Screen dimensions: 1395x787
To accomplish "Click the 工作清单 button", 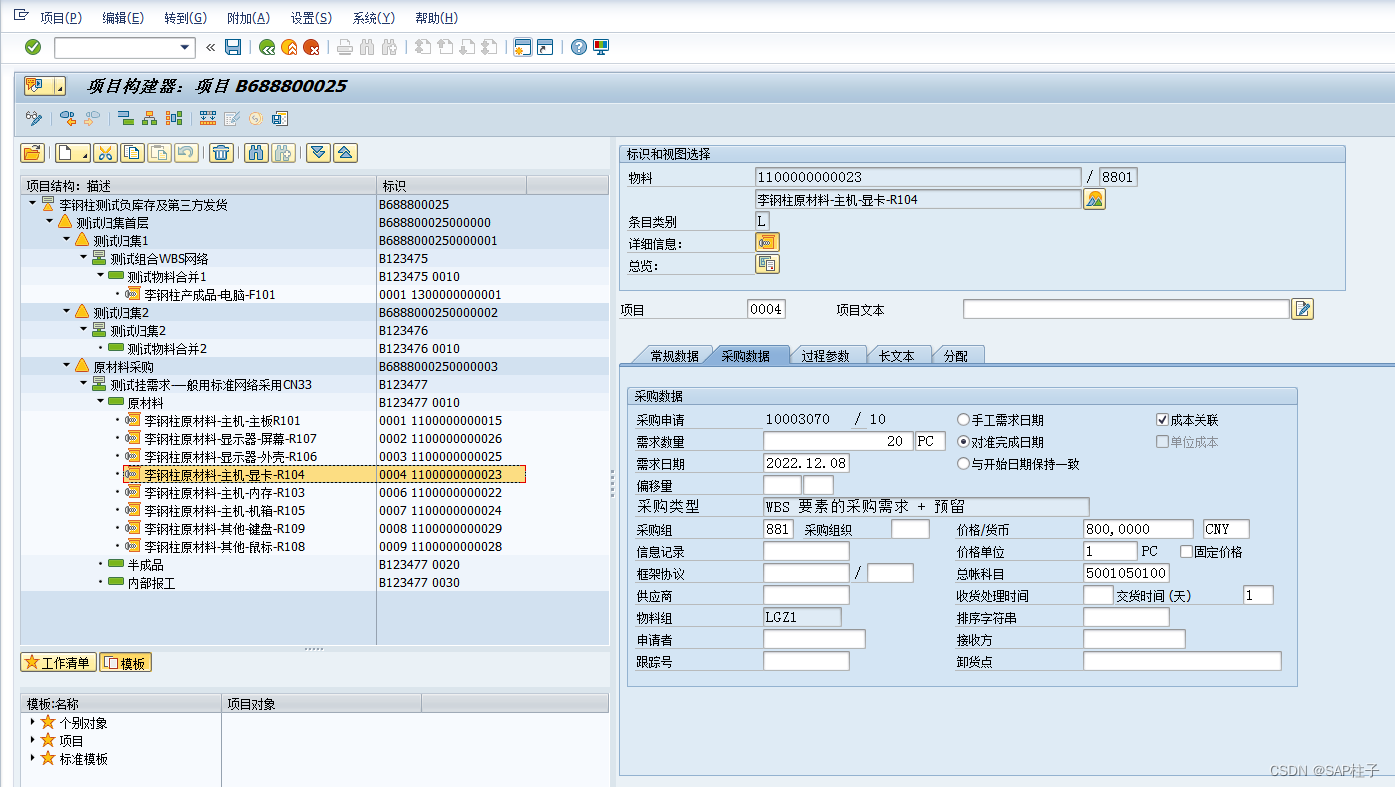I will (58, 662).
